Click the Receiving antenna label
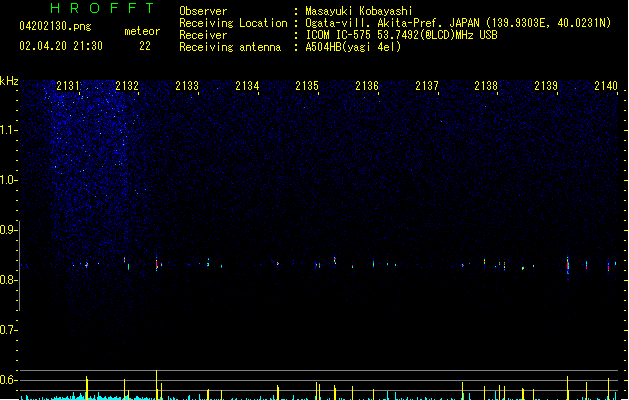Screen dimensions: 629x400 pyautogui.click(x=230, y=47)
